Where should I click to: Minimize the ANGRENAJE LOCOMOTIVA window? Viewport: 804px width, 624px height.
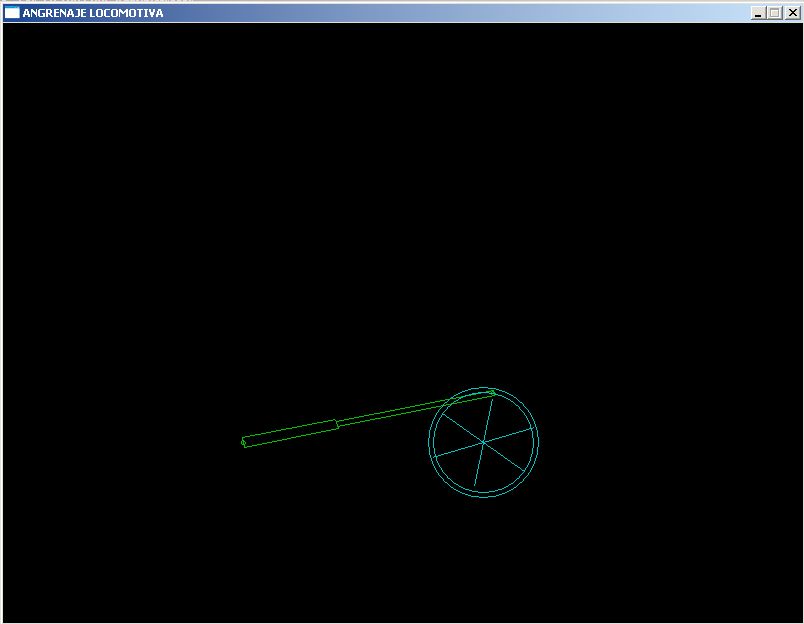(x=758, y=13)
